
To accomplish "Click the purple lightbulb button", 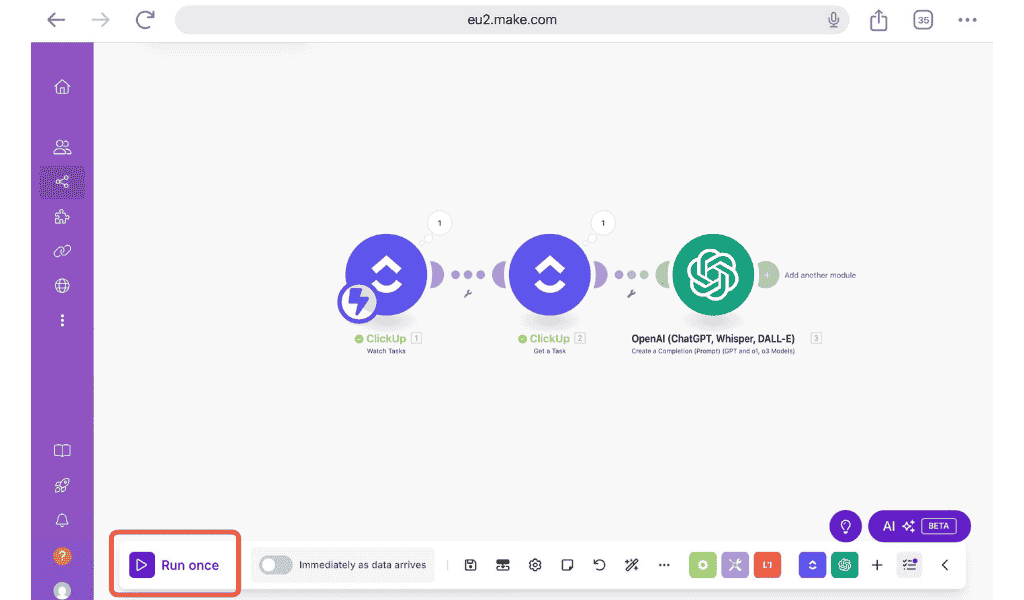I will point(846,526).
